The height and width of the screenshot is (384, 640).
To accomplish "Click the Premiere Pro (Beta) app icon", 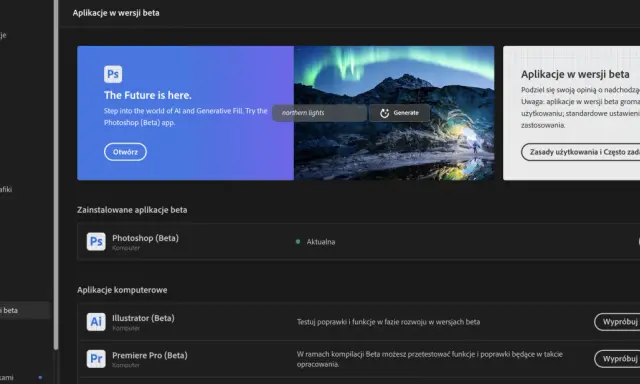I will coord(96,359).
